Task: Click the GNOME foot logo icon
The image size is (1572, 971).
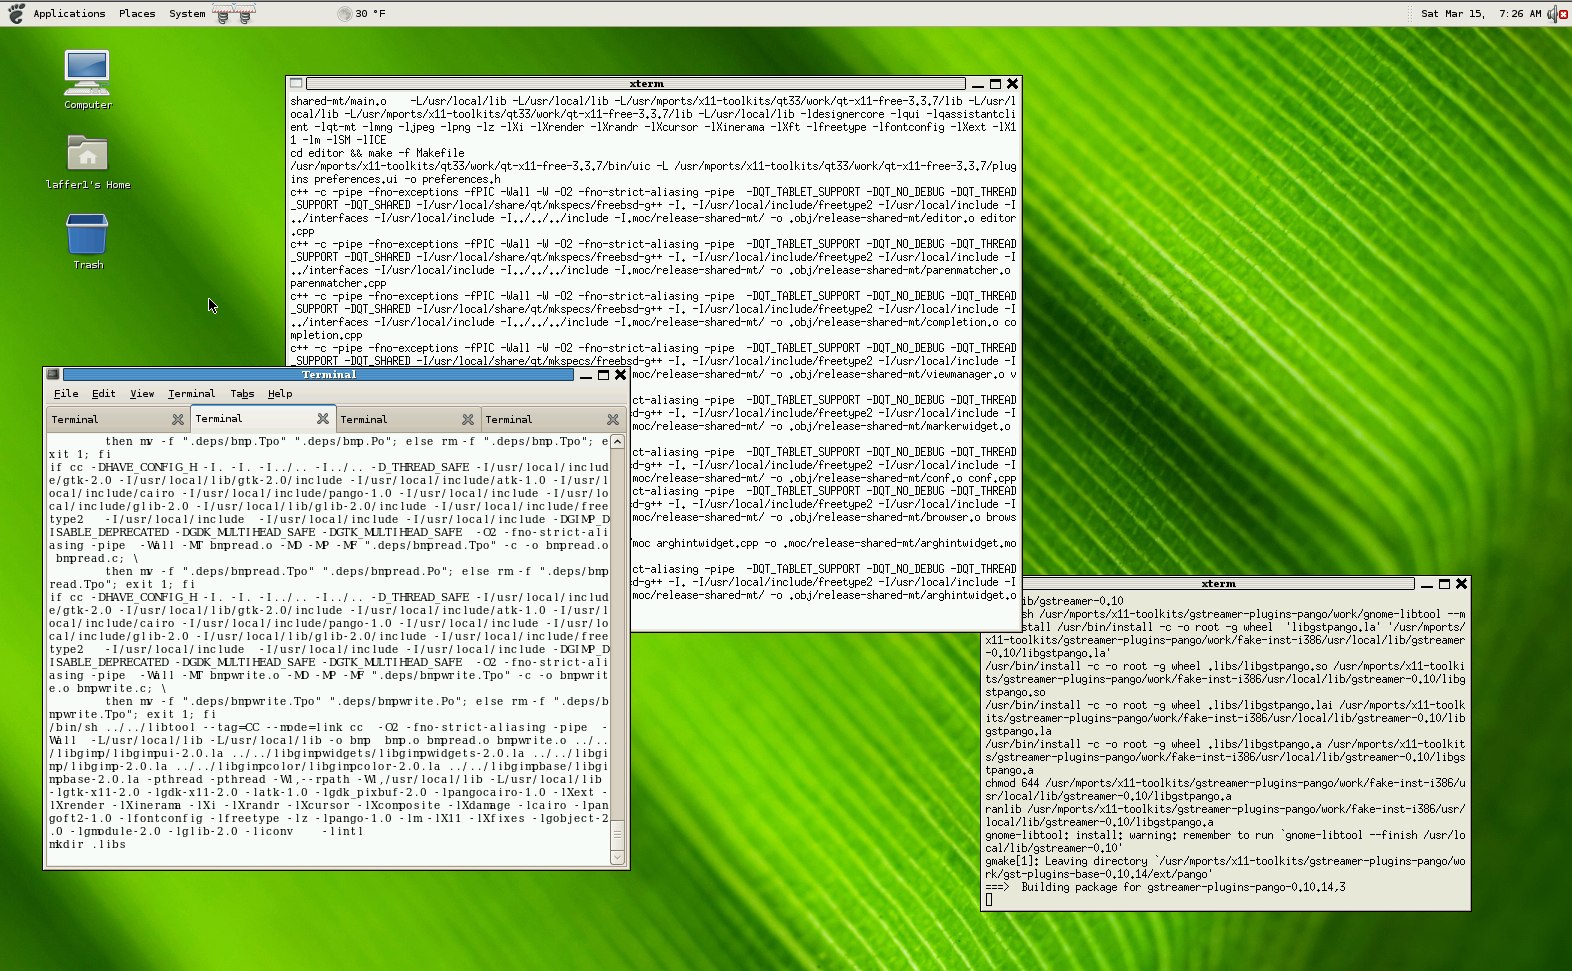Action: [16, 13]
